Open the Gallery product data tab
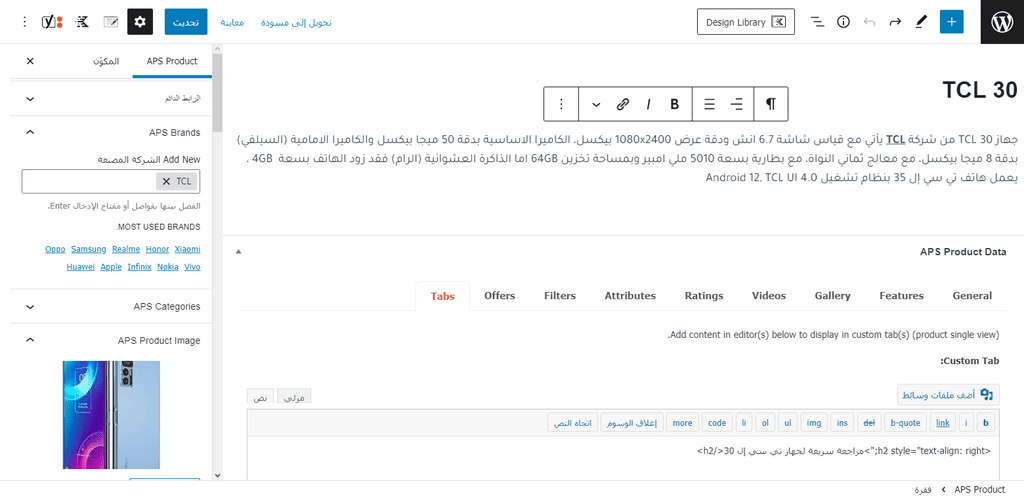The image size is (1024, 498). [833, 296]
